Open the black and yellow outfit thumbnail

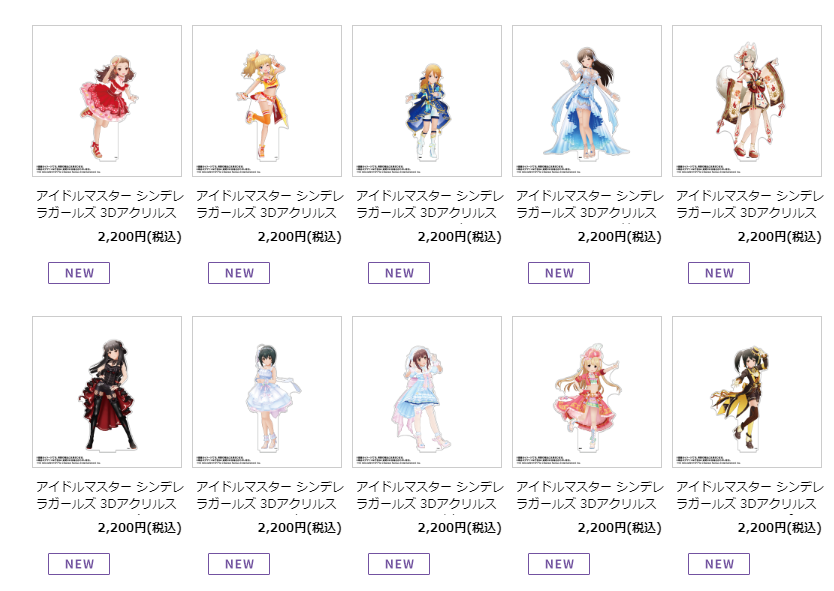747,392
